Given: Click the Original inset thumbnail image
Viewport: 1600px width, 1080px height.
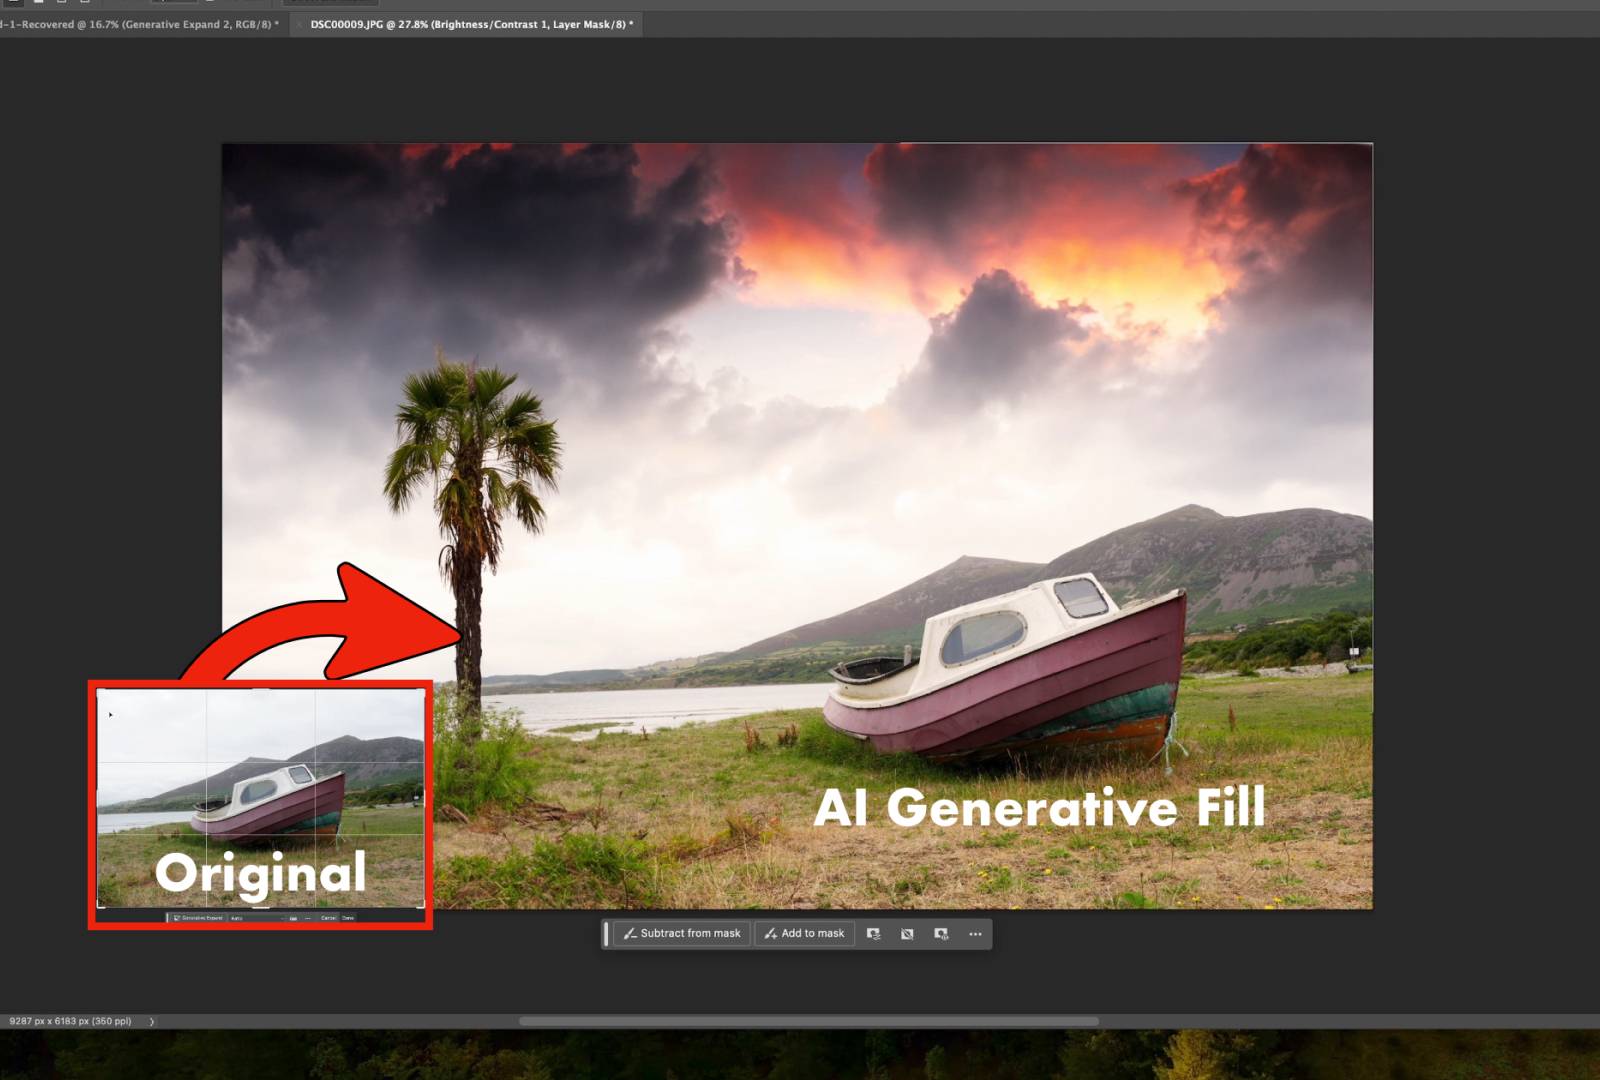Looking at the screenshot, I should pos(260,780).
